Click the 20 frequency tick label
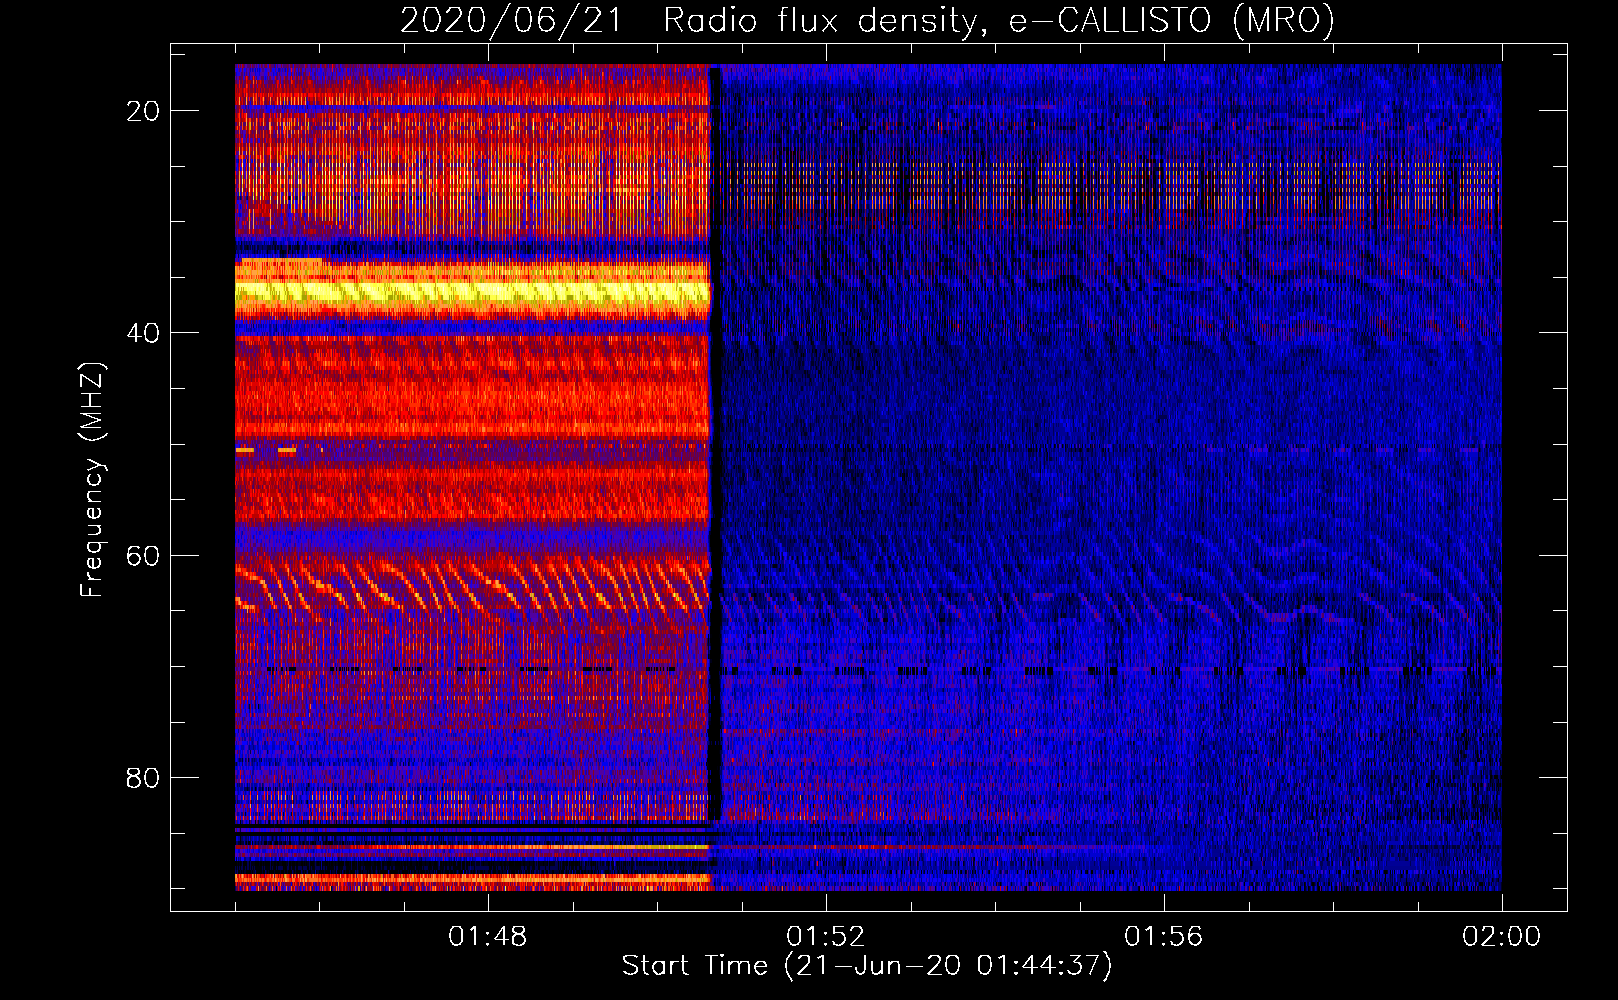 [x=143, y=111]
